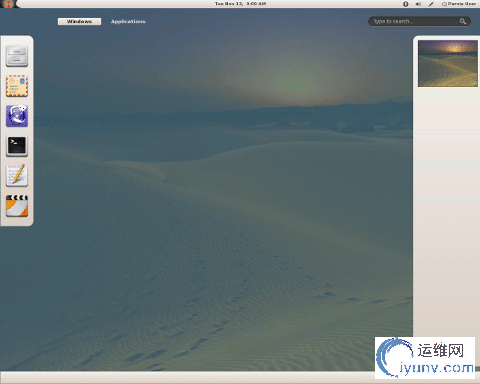
Task: Open the file cabinet Files icon in dash
Action: 17,56
